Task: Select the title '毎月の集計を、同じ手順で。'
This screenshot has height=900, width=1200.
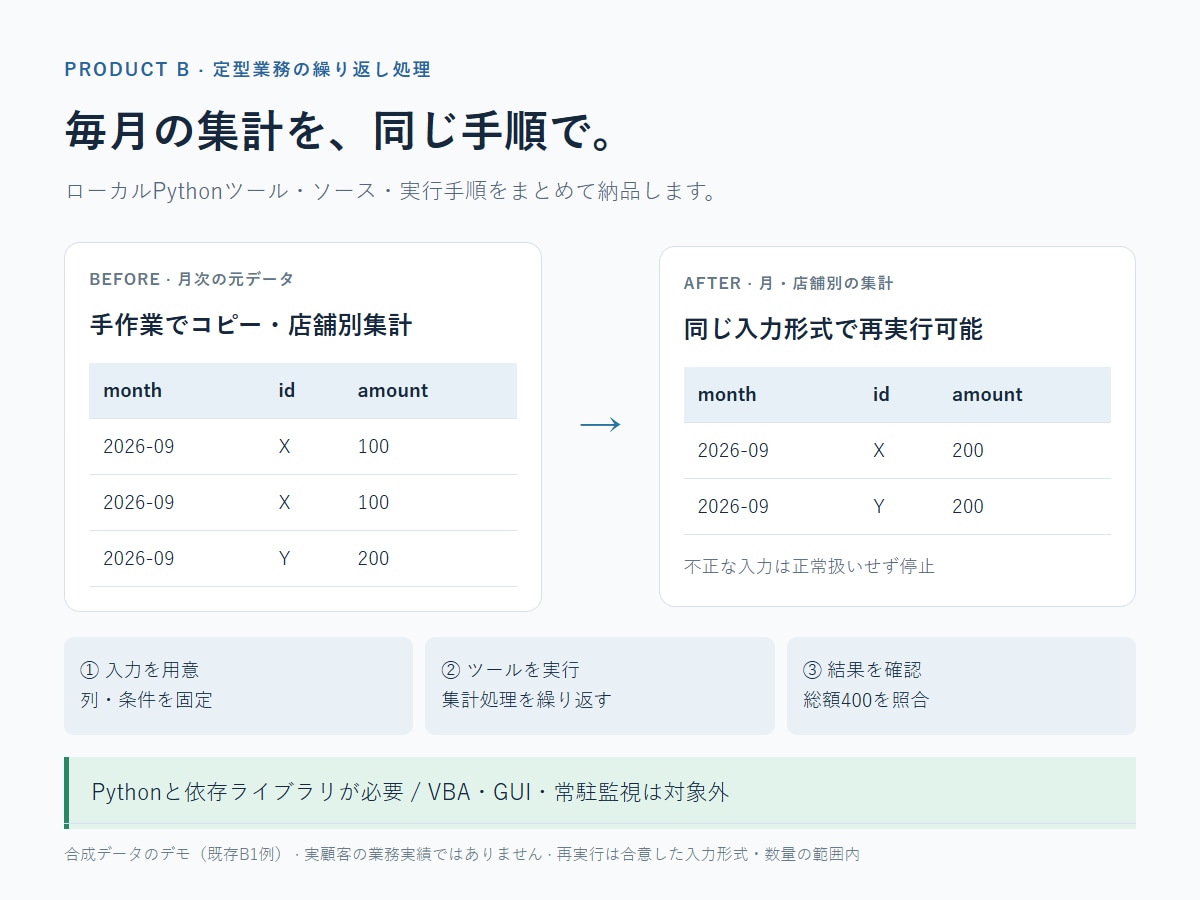Action: tap(340, 130)
